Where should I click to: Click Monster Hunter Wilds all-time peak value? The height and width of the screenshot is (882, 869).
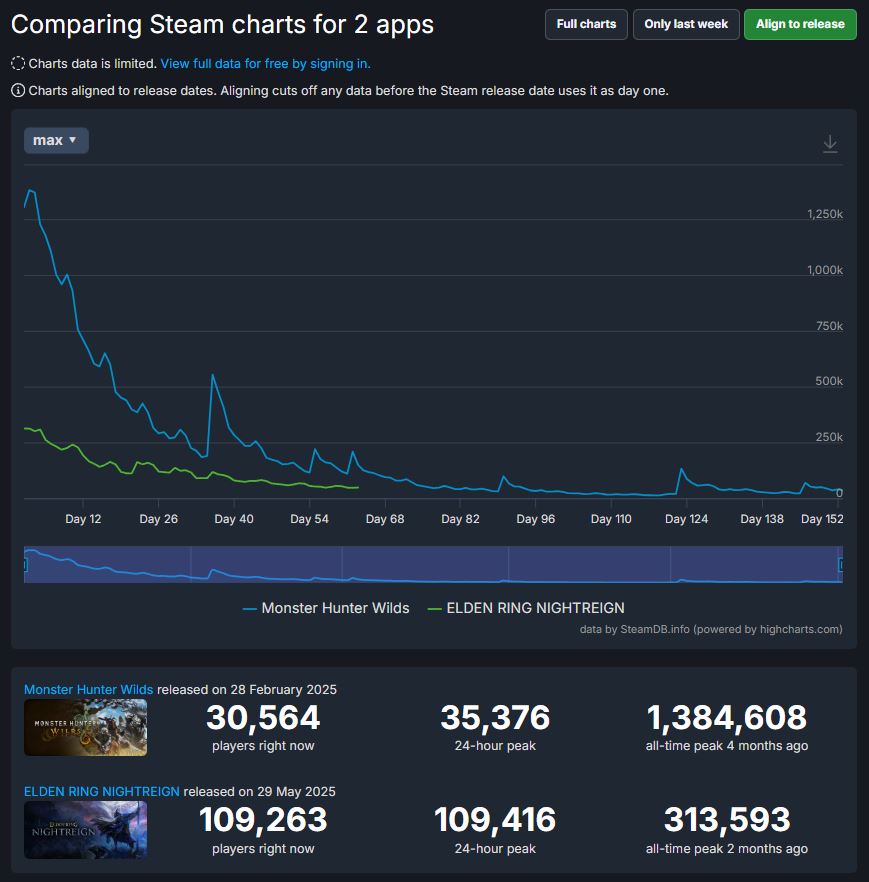coord(726,718)
